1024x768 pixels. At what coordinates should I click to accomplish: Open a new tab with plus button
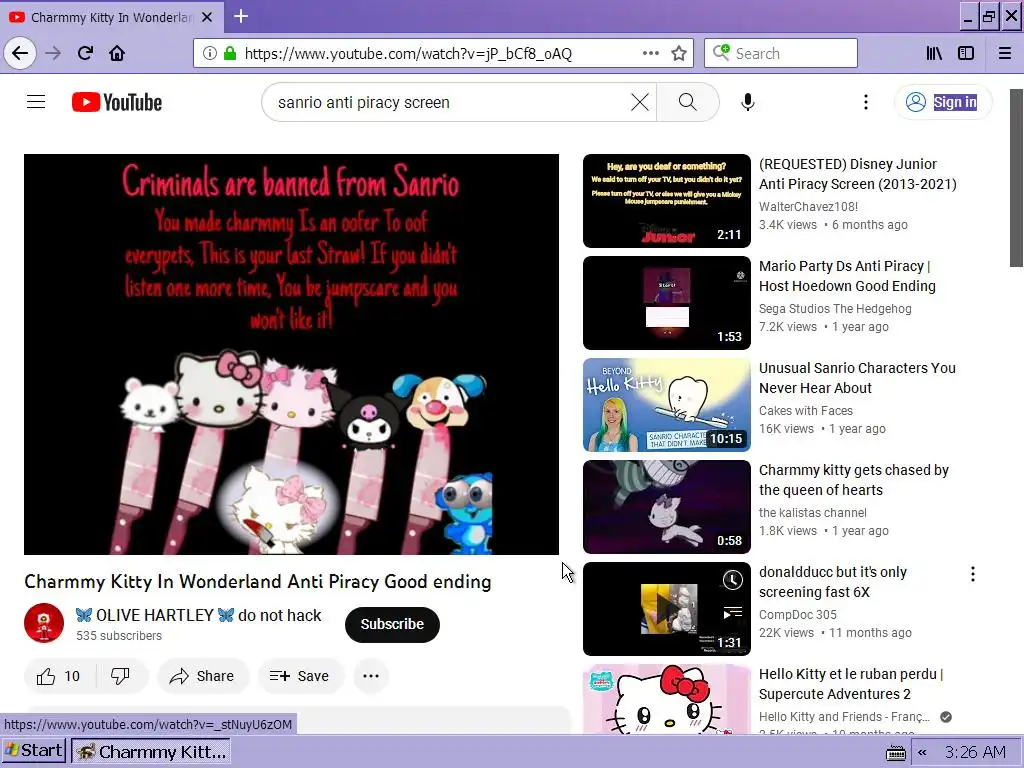tap(241, 16)
